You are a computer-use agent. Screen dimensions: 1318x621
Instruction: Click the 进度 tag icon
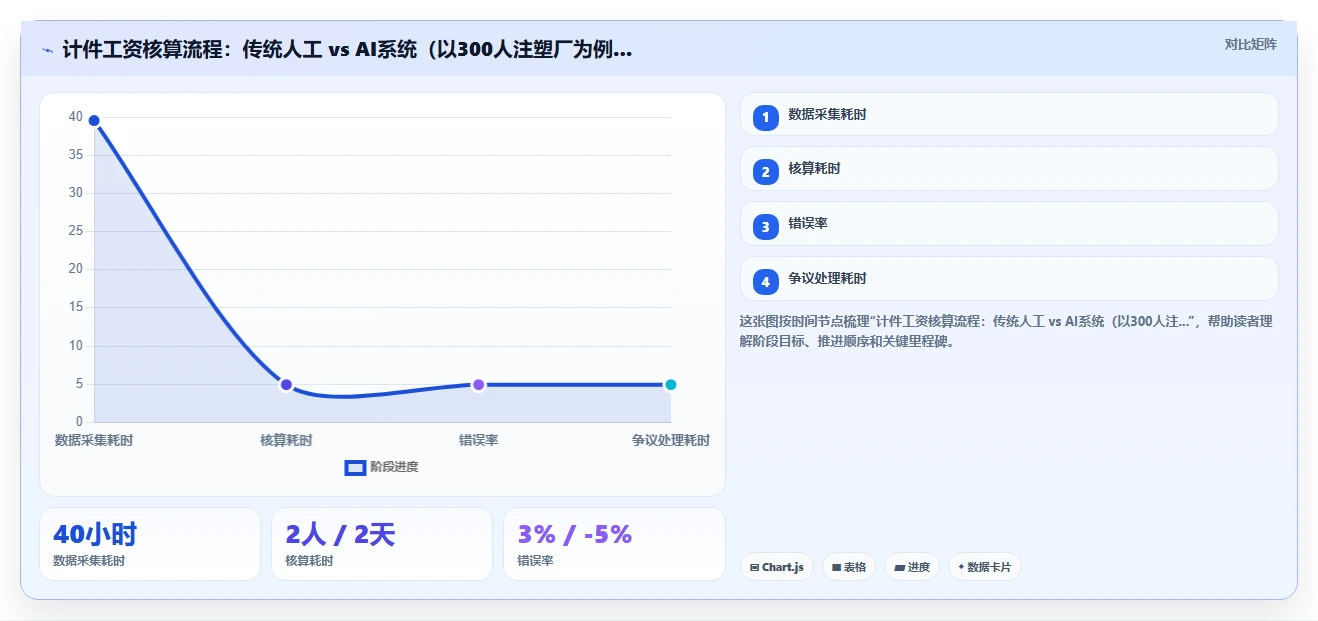(x=899, y=567)
